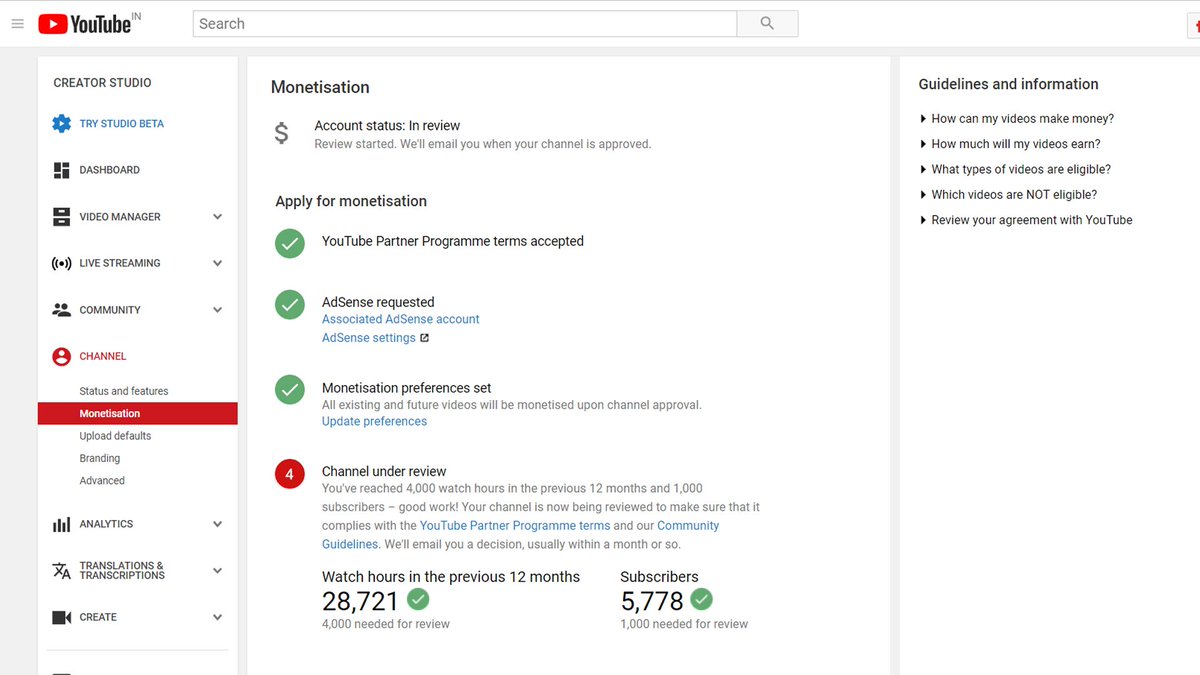Click '1,000 needed for review' text
This screenshot has height=675, width=1200.
(x=684, y=624)
